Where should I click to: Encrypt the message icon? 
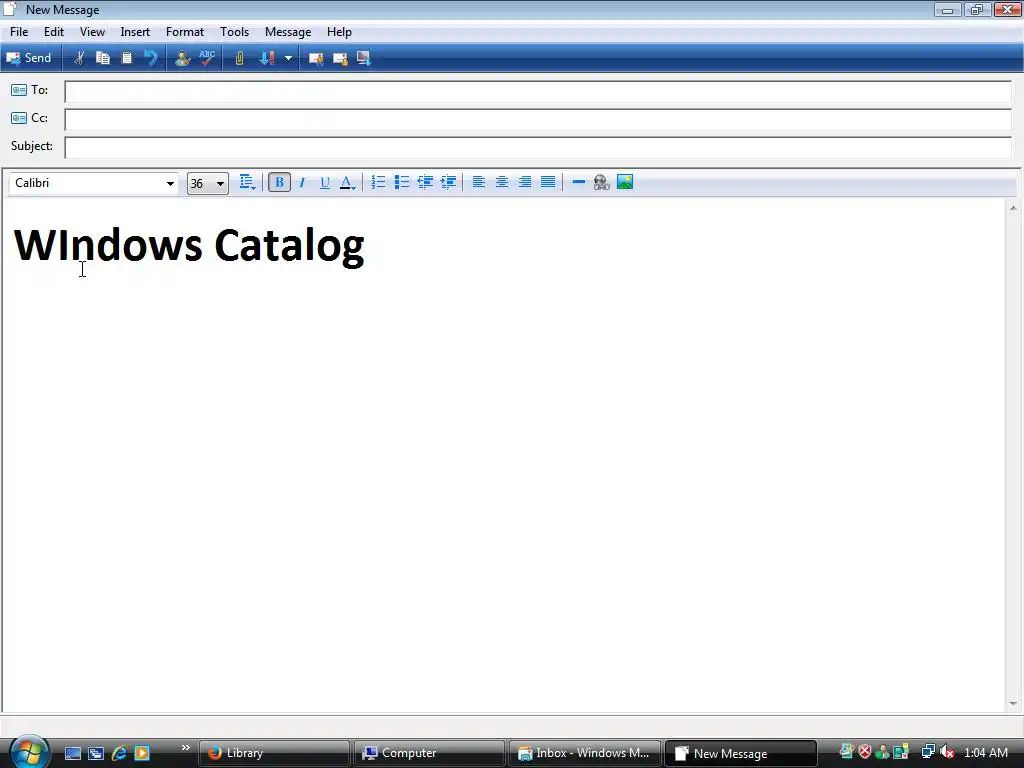pyautogui.click(x=340, y=58)
